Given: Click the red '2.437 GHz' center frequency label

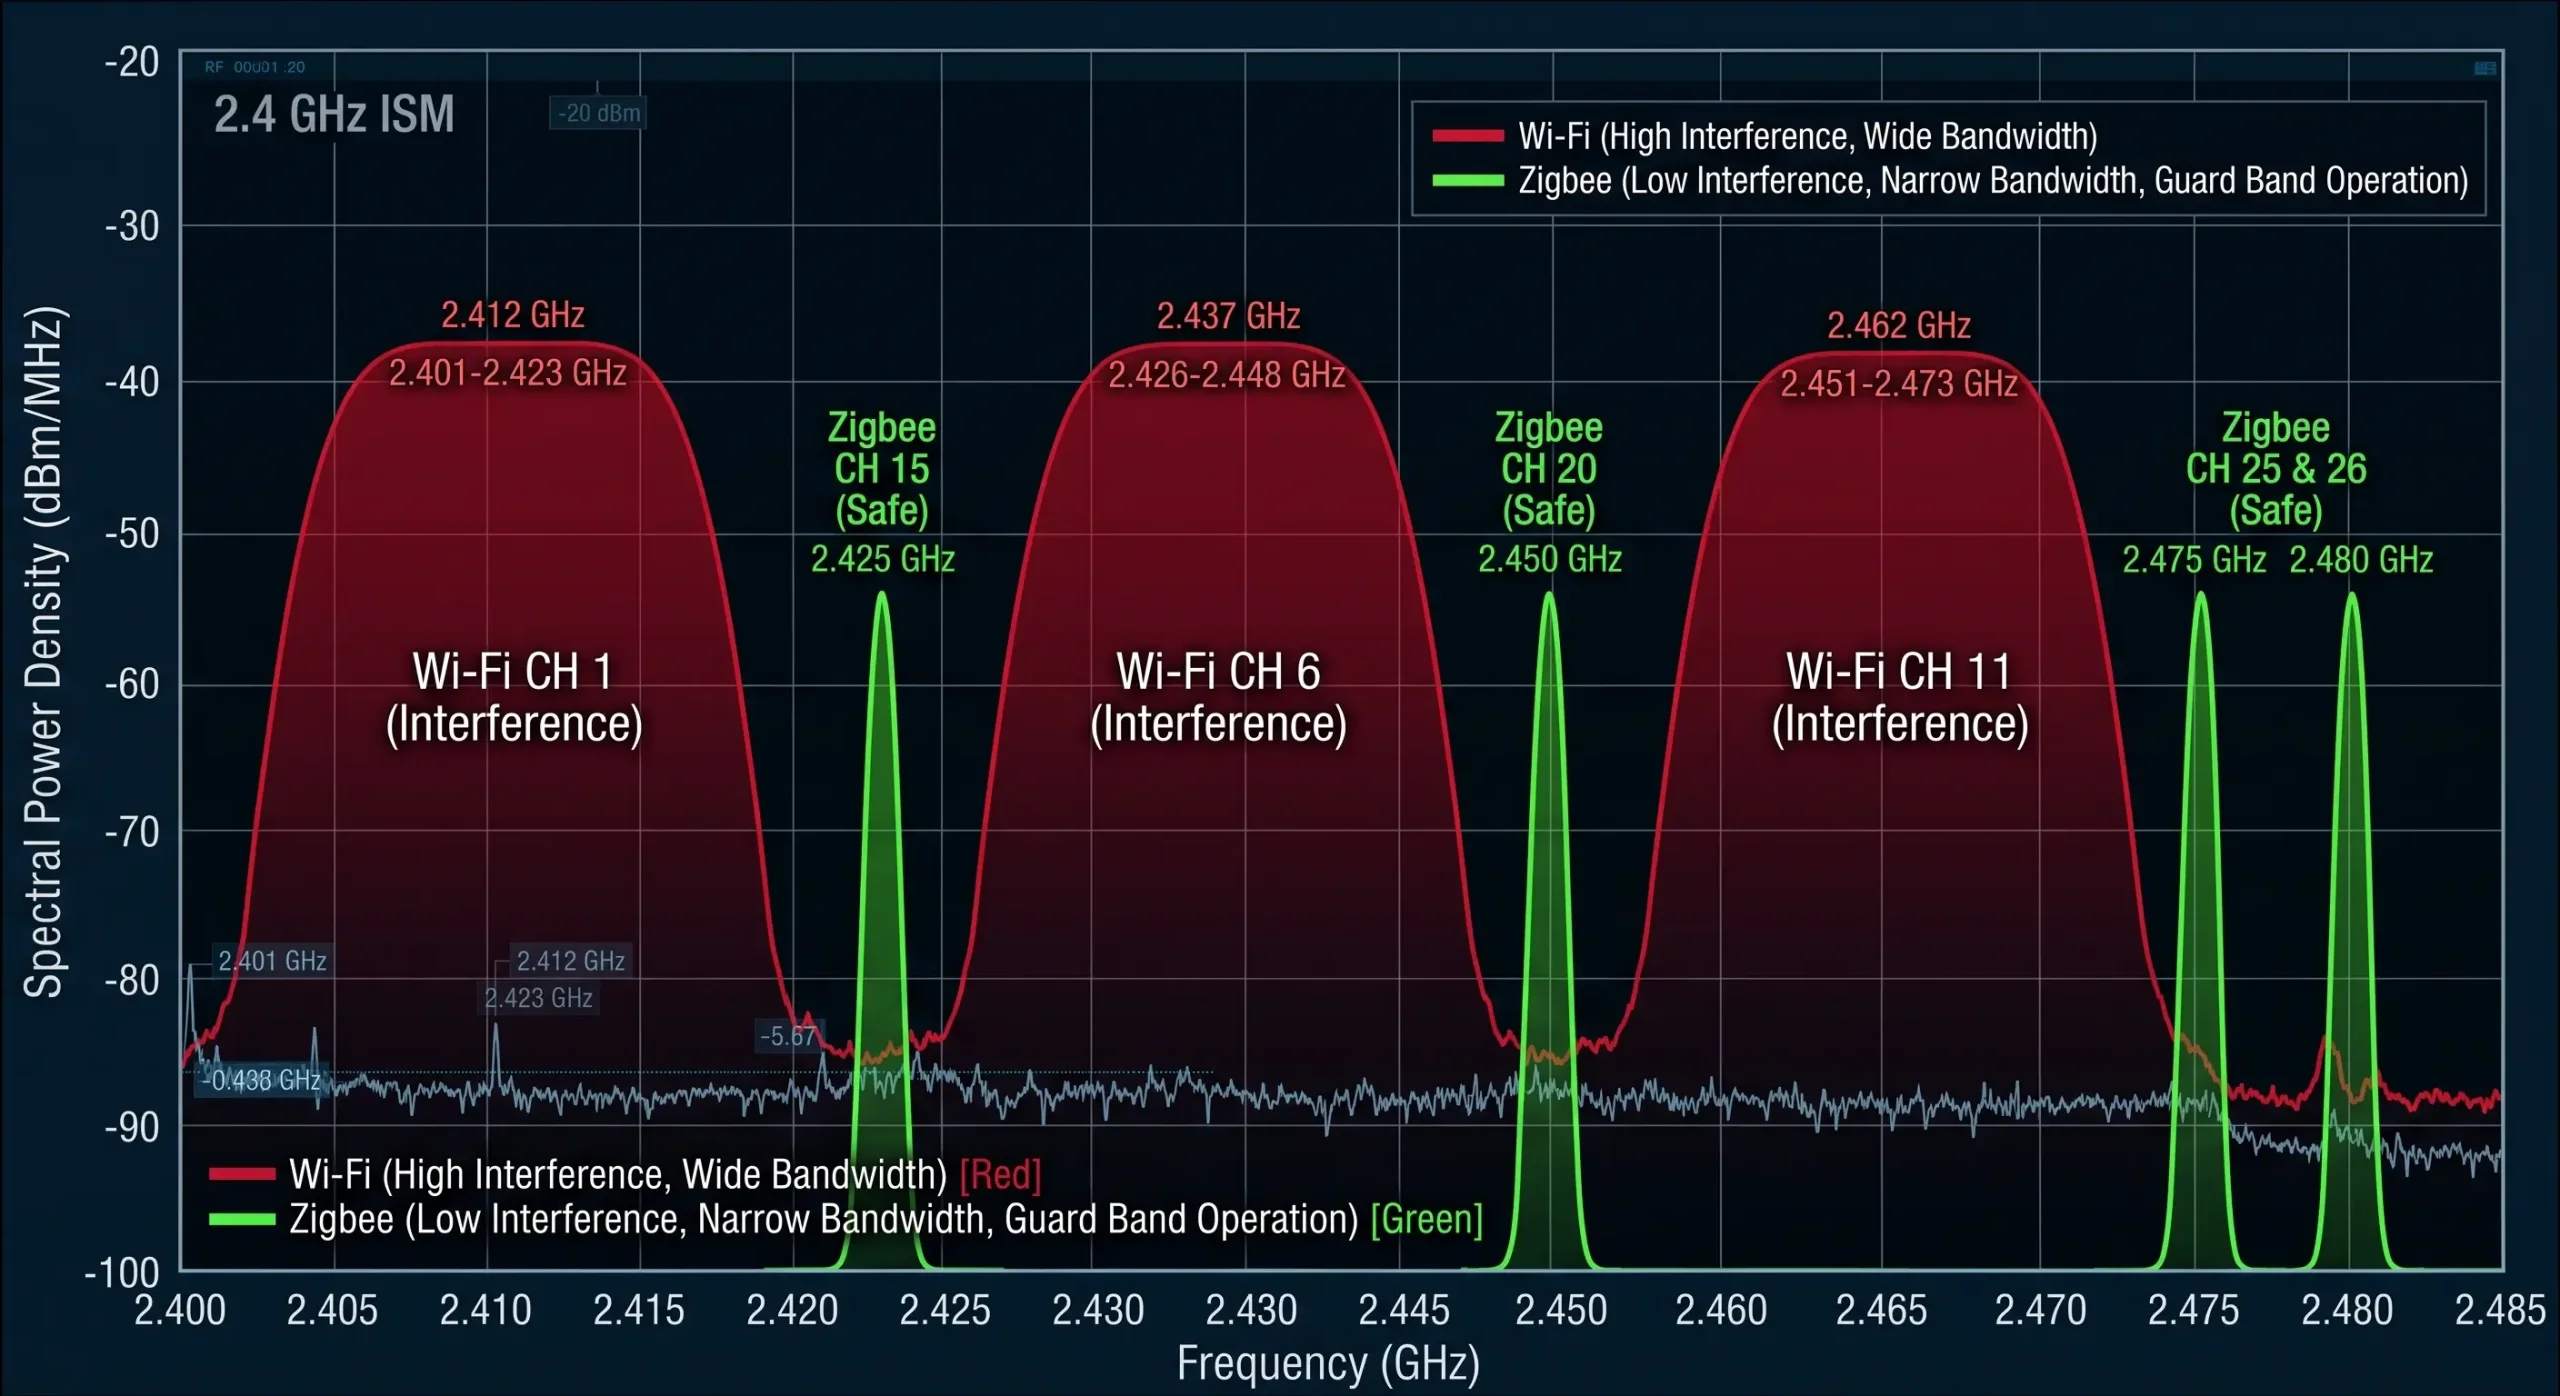Looking at the screenshot, I should (x=1229, y=316).
